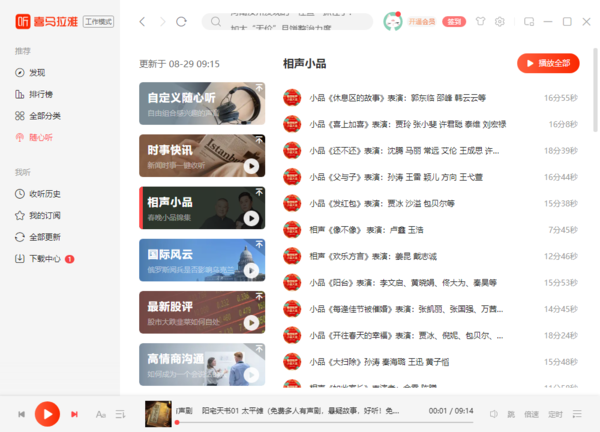The image size is (600, 432).
Task: Select track 小品《开往春天的幸福》
Action: coord(430,336)
